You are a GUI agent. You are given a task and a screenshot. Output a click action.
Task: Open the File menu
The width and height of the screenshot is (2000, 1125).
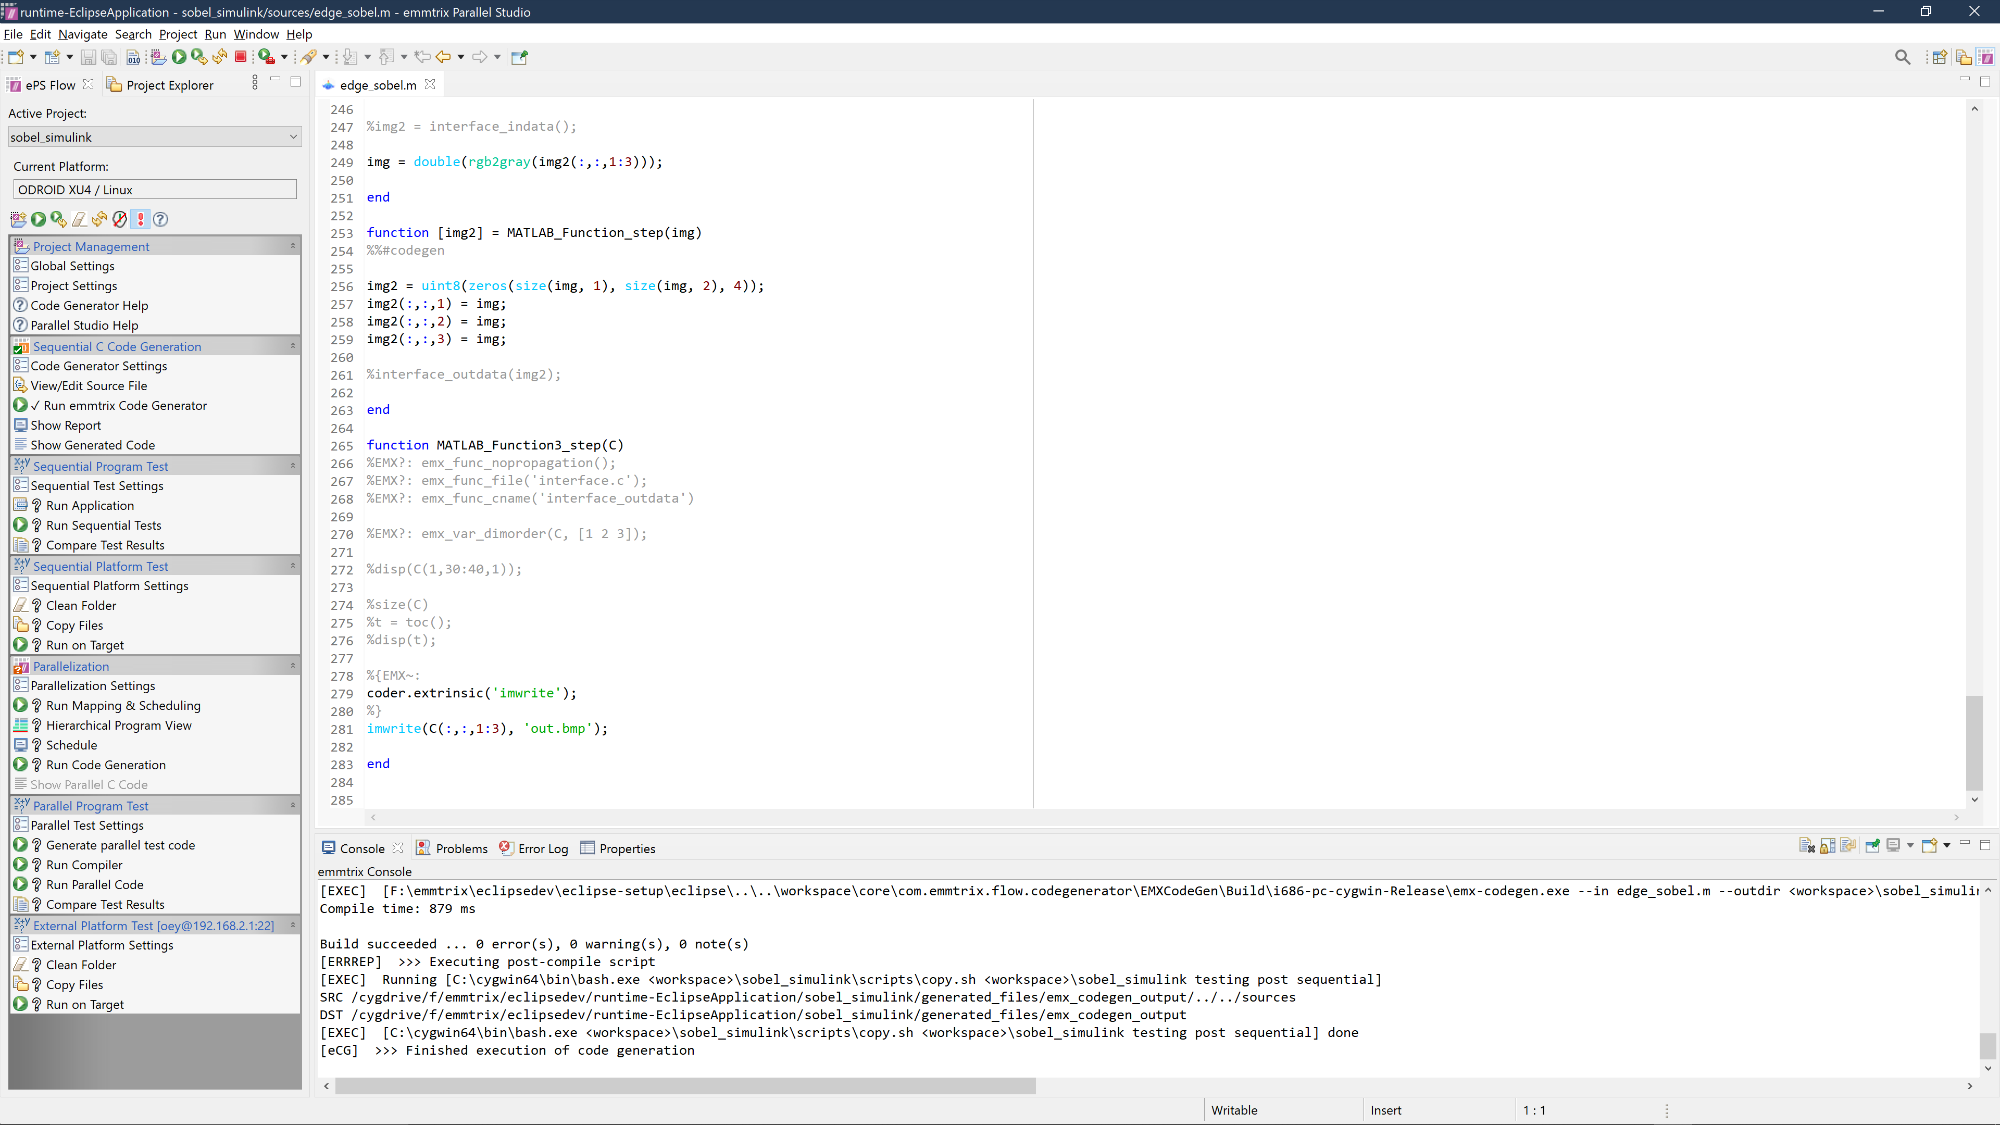13,34
